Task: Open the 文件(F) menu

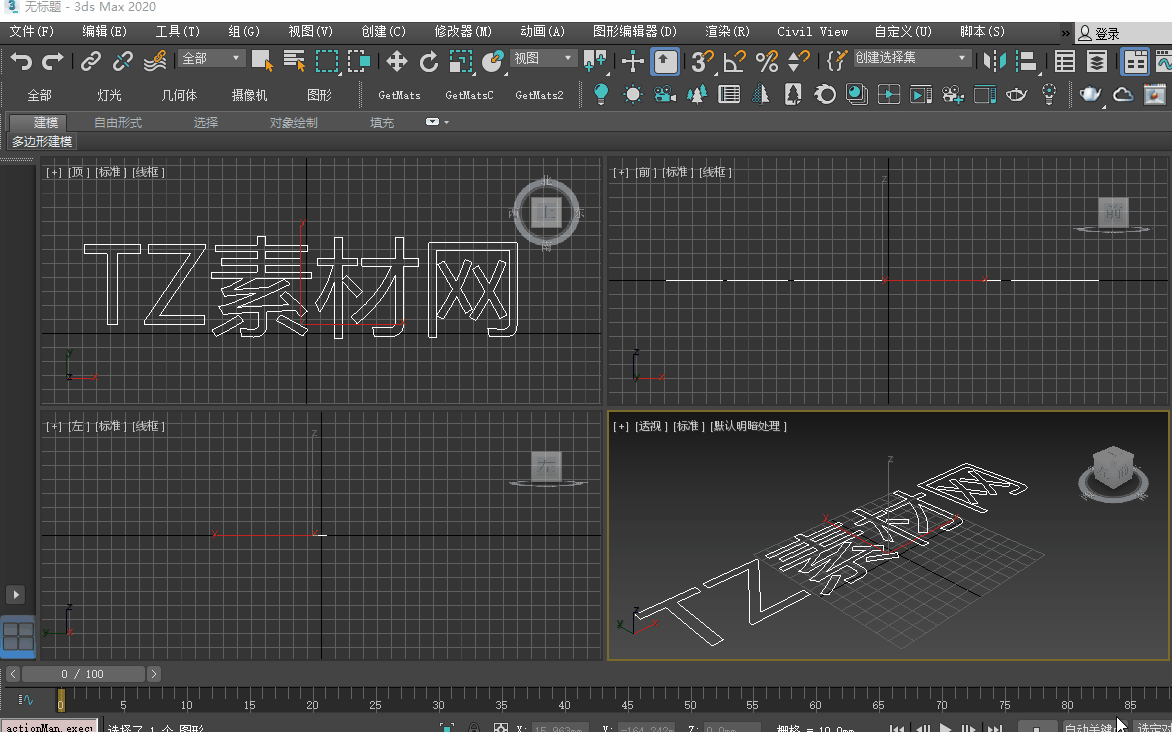Action: [x=31, y=31]
